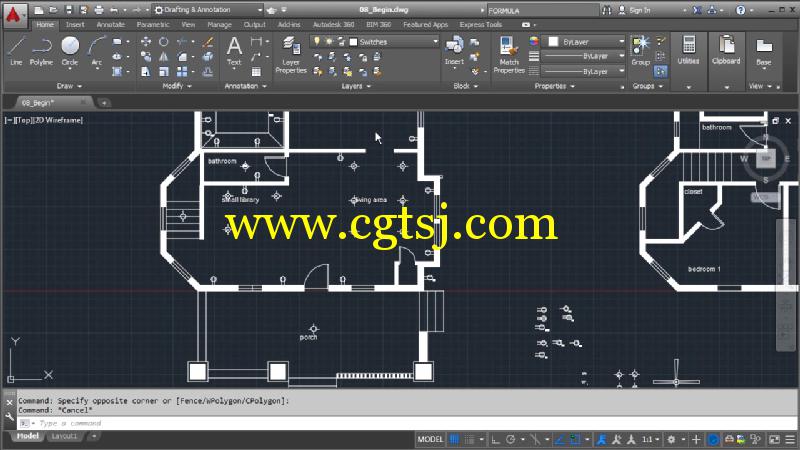Viewport: 800px width, 450px height.
Task: Click the Rotate tool in Modify panel
Action: click(x=164, y=42)
